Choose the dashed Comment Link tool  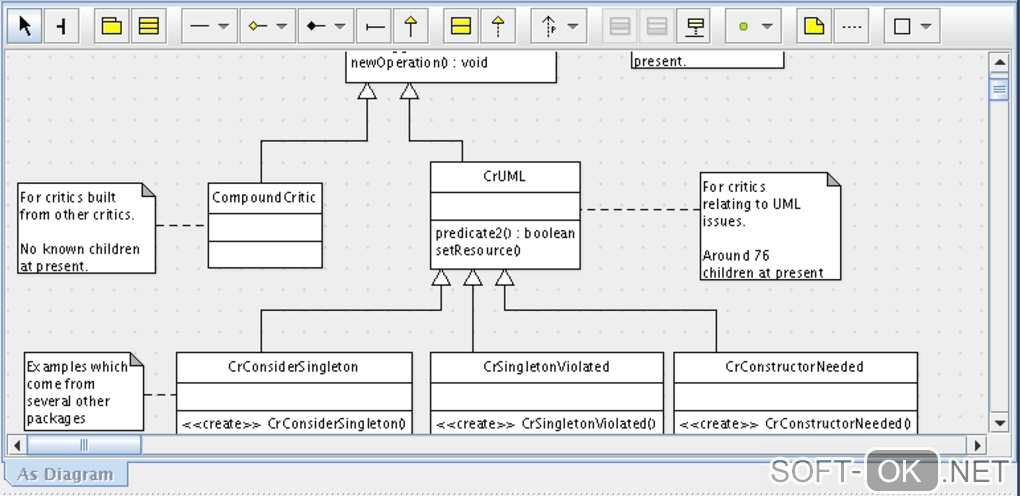[x=851, y=27]
